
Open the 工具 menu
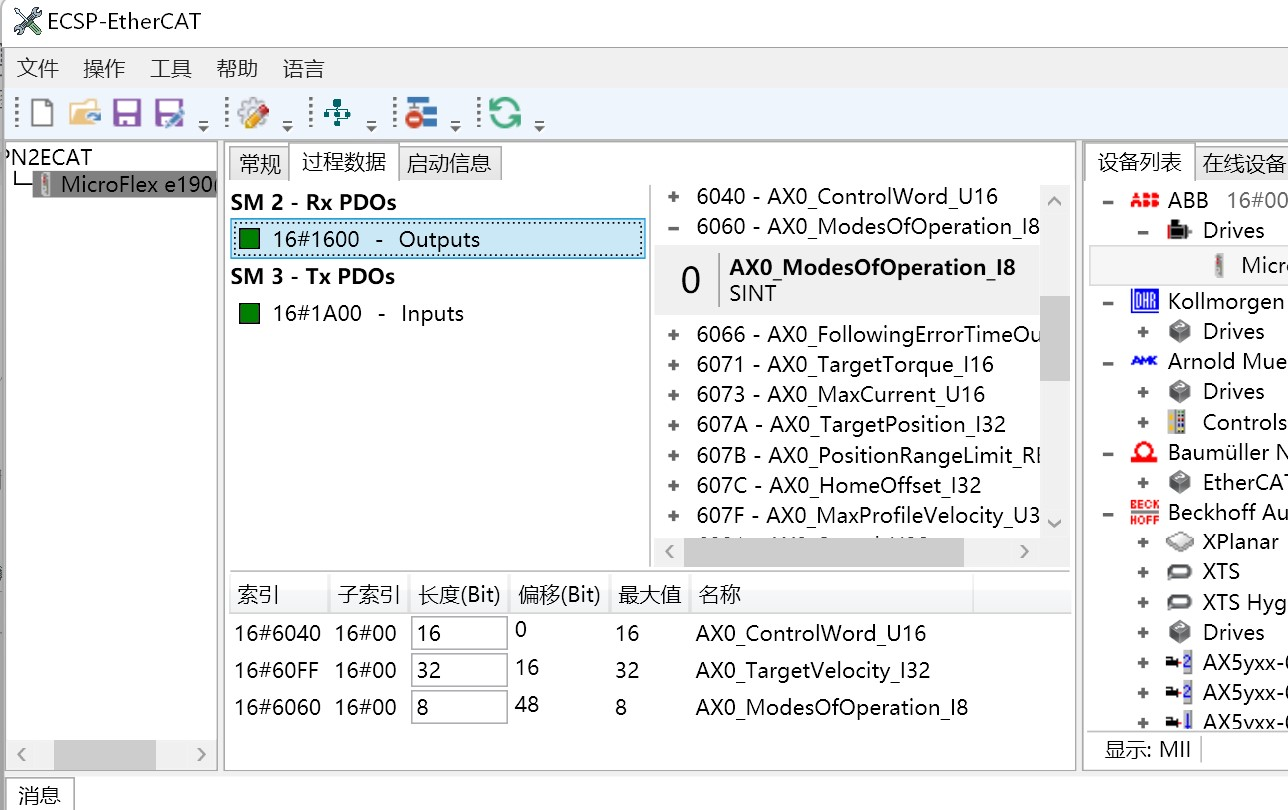pos(170,69)
